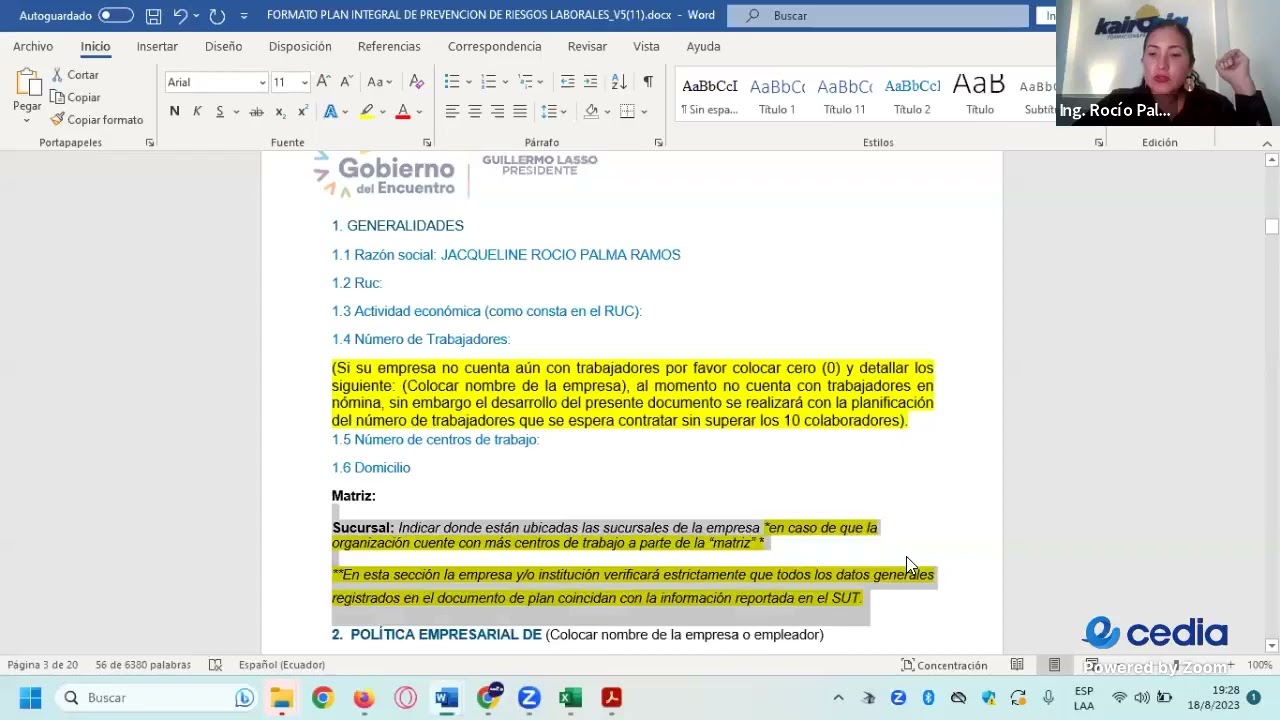This screenshot has width=1280, height=720.
Task: Expand bullet list options arrow
Action: coord(469,82)
